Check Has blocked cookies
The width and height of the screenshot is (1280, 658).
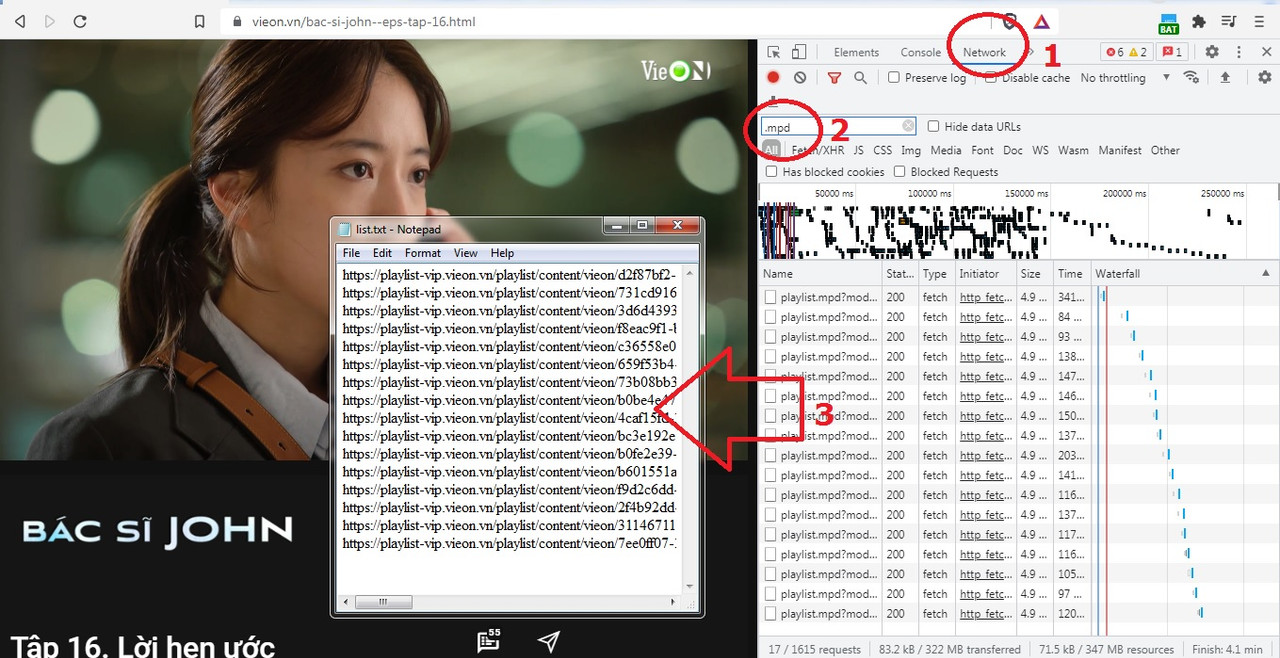tap(771, 172)
